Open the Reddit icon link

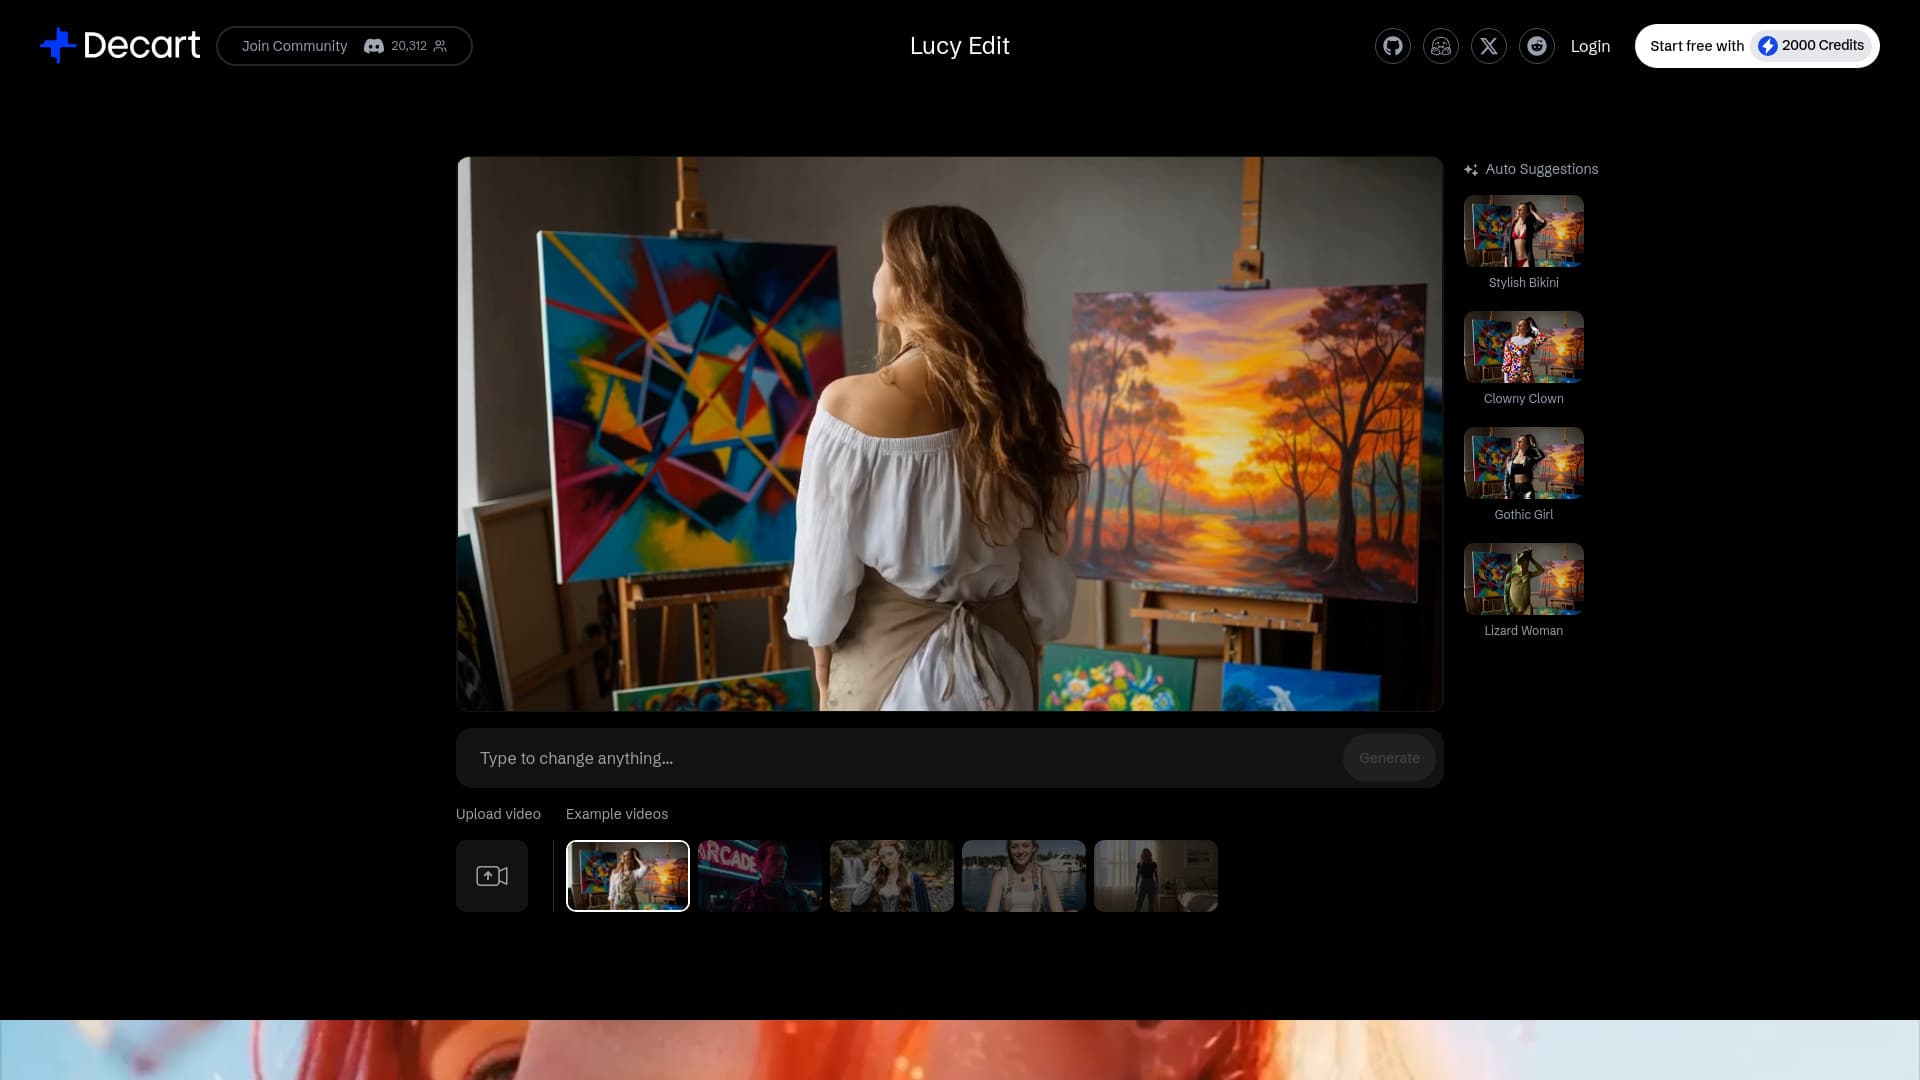click(x=1536, y=46)
